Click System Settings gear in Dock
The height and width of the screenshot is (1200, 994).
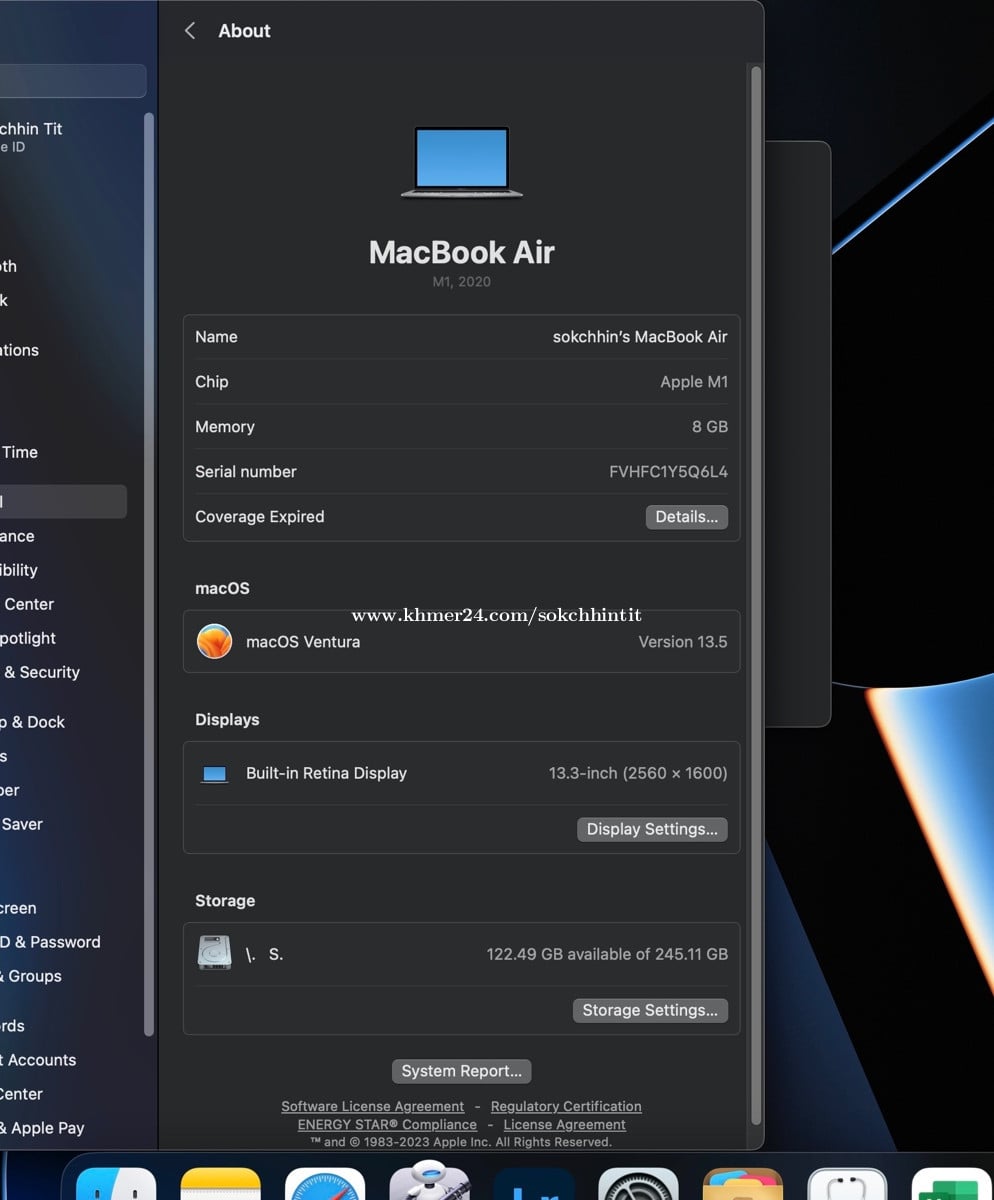click(x=638, y=1186)
